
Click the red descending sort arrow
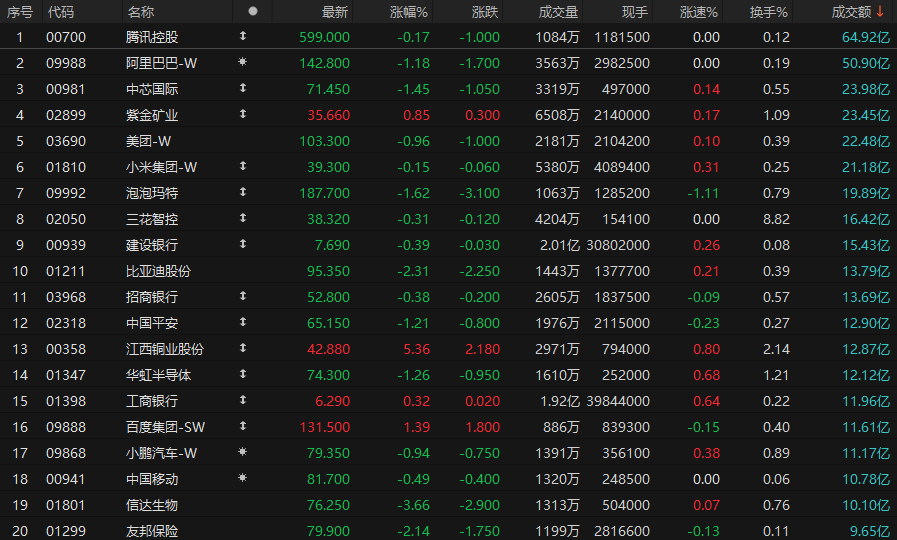[880, 11]
